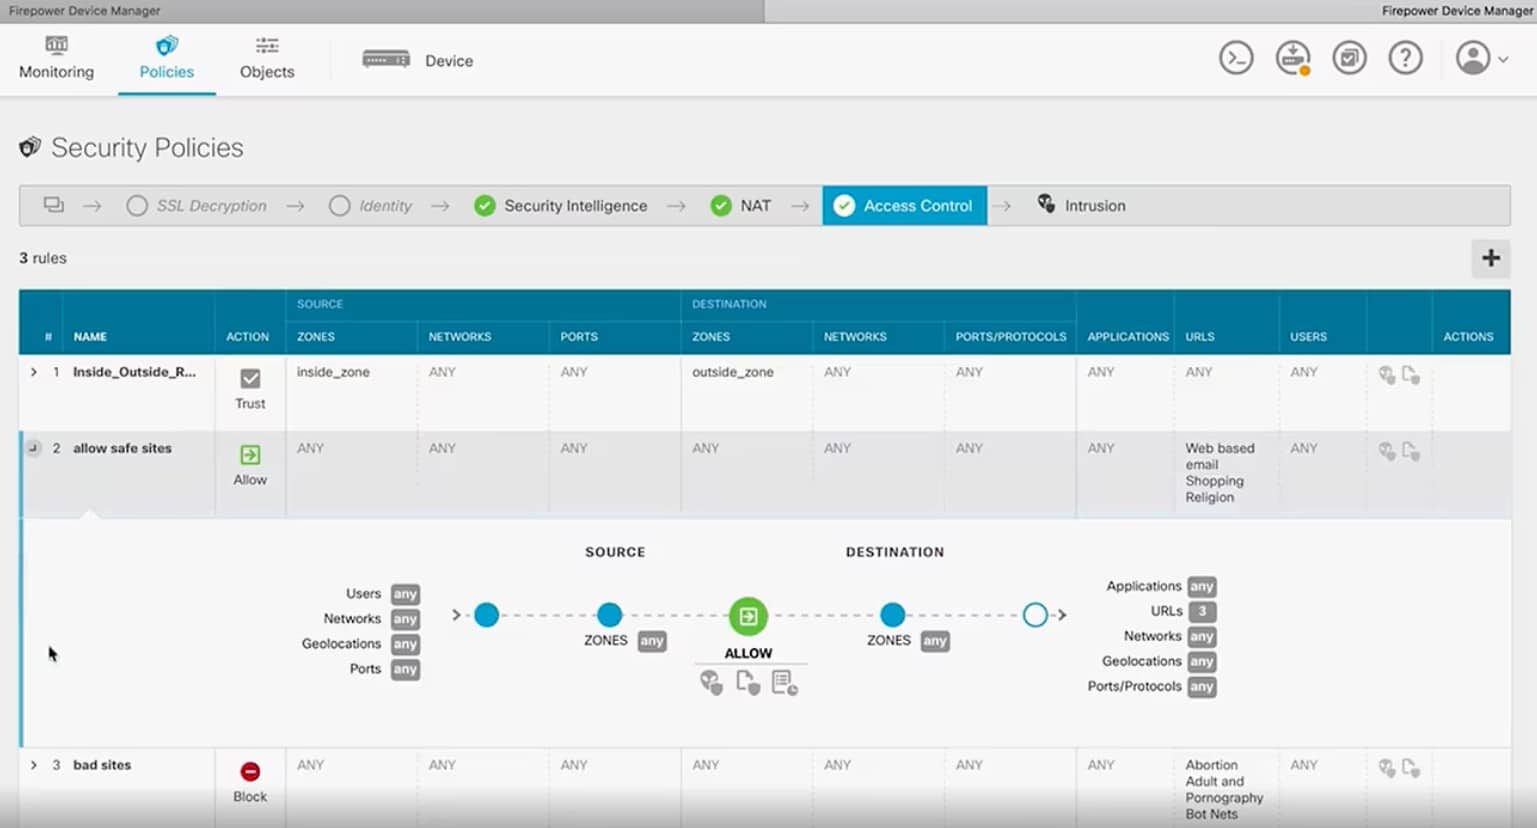This screenshot has width=1537, height=828.
Task: Click the device appliance icon
Action: tap(386, 60)
